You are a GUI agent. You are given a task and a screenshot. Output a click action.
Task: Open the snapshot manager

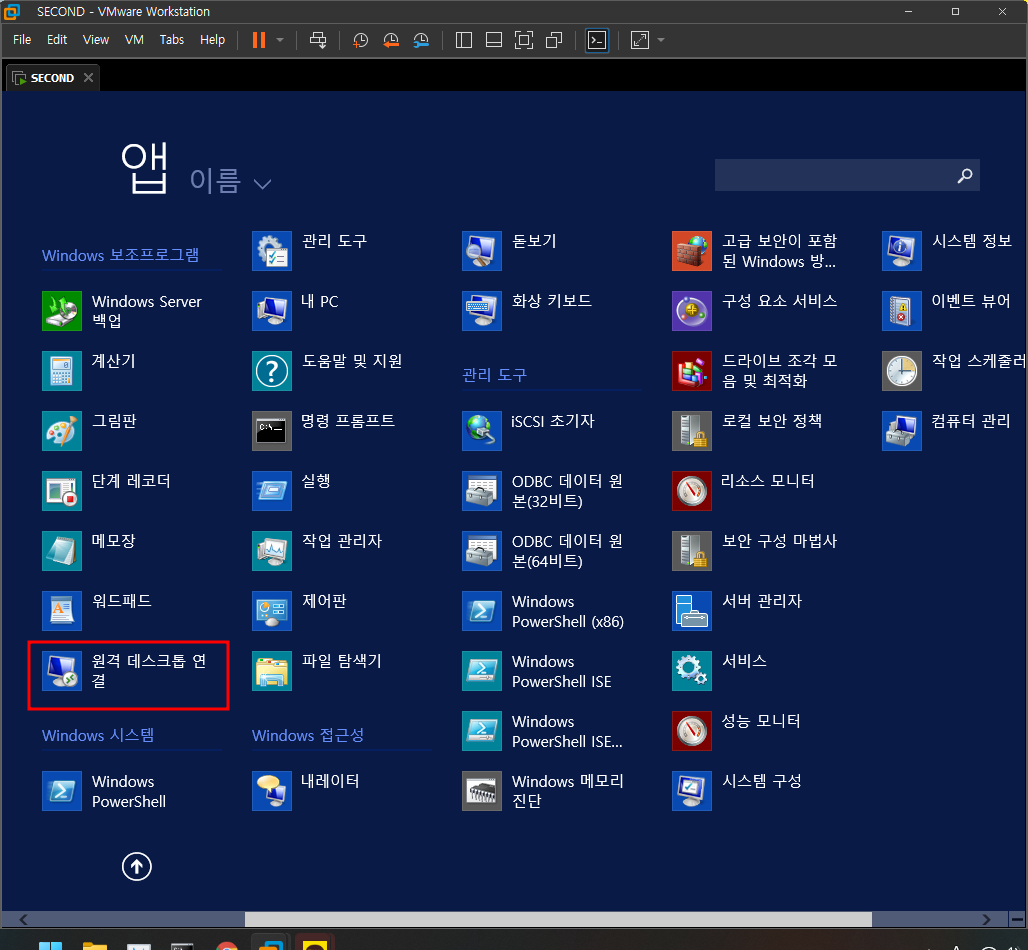click(x=422, y=40)
